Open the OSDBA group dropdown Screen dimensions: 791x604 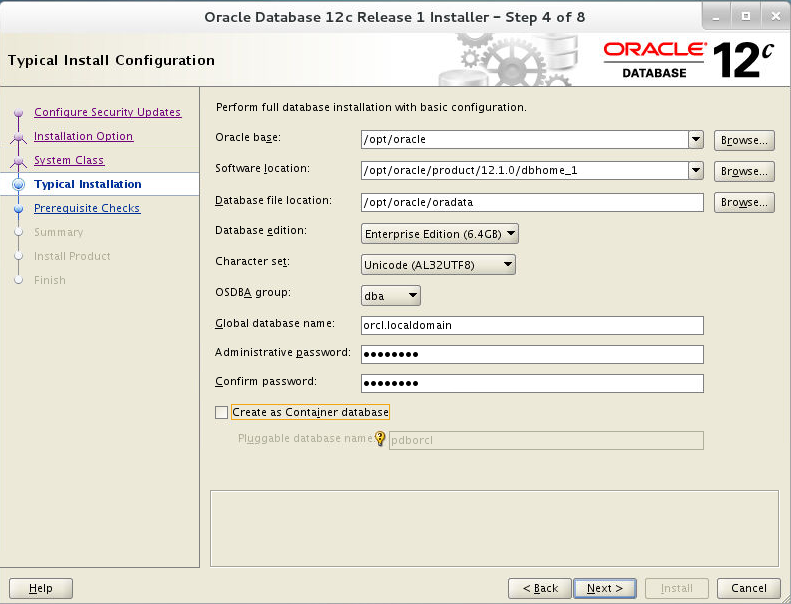(x=390, y=296)
